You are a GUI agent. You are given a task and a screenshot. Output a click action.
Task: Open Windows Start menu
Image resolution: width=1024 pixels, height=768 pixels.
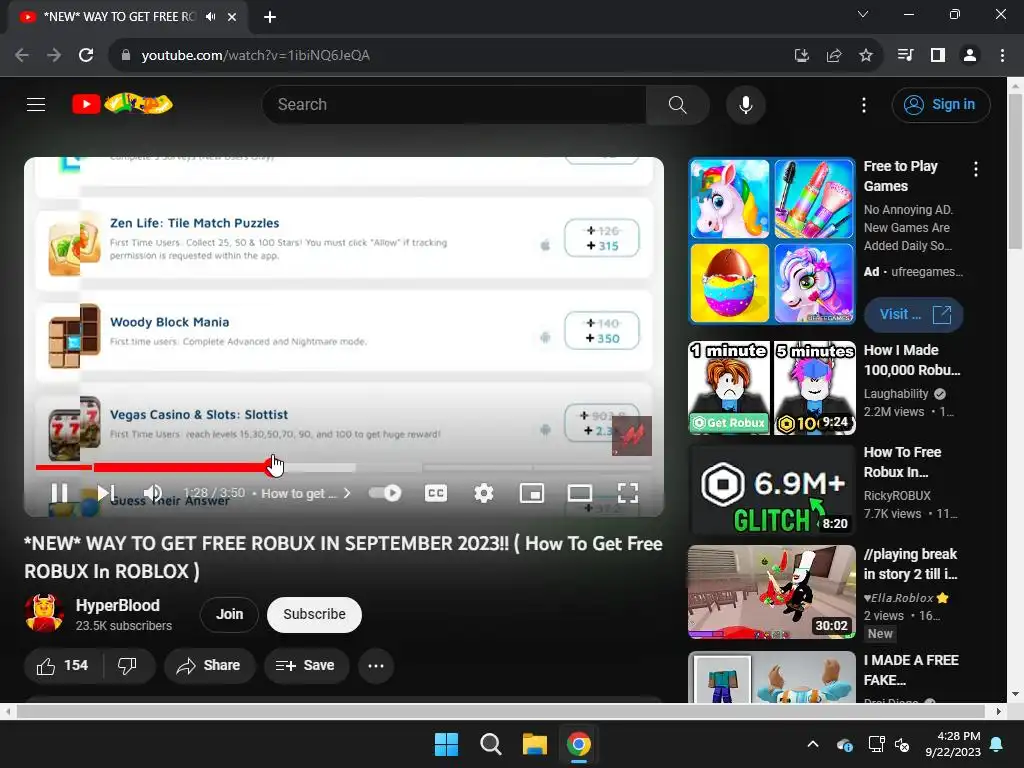pyautogui.click(x=447, y=744)
